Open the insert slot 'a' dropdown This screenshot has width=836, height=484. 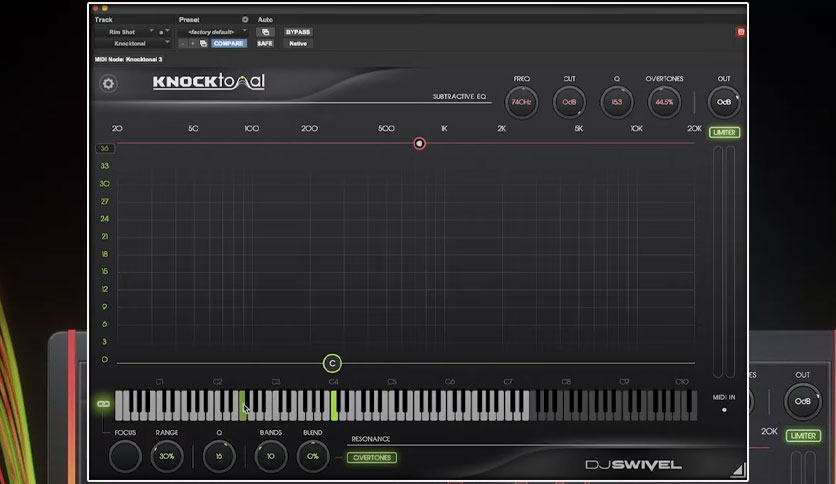pos(164,32)
